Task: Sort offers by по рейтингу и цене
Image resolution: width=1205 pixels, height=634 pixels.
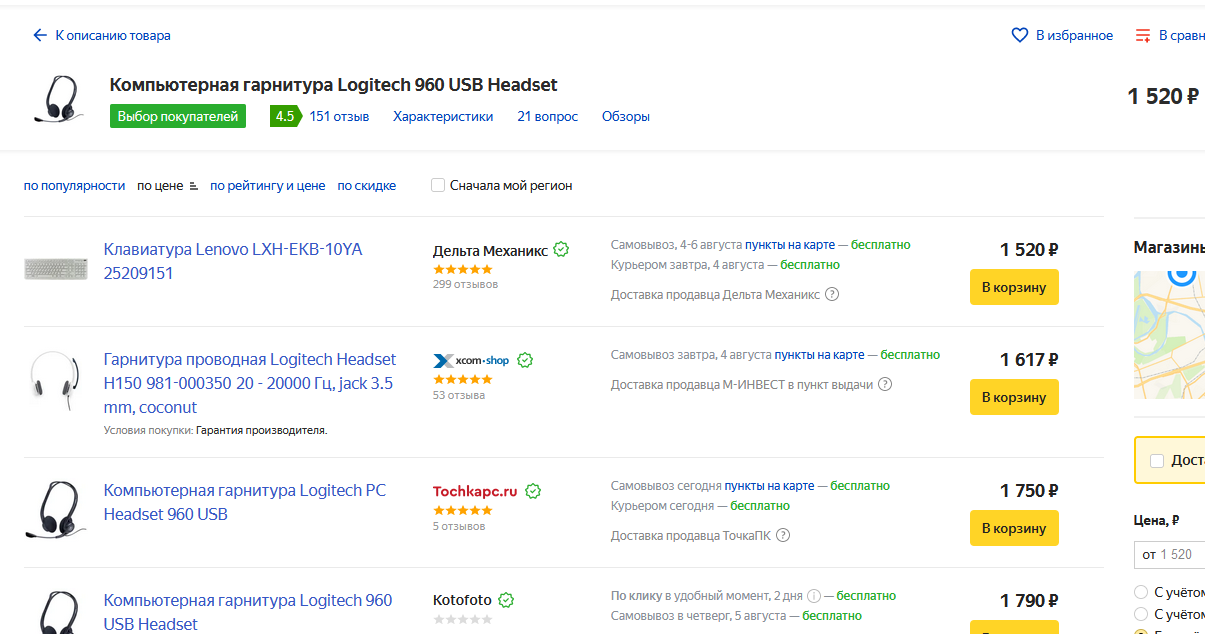Action: click(x=267, y=185)
